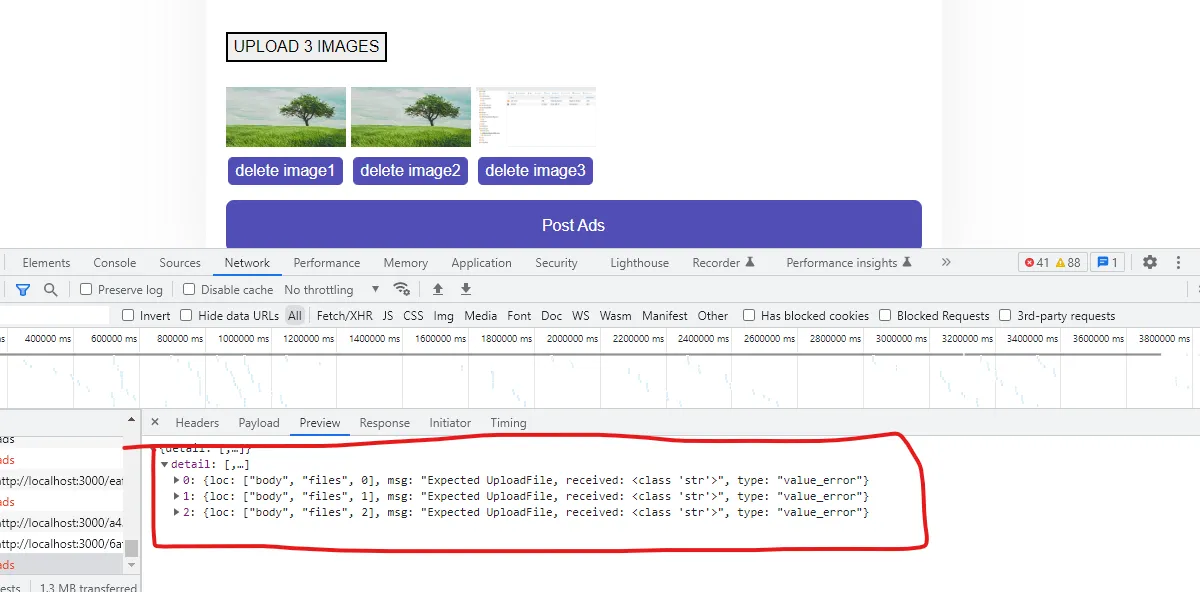Switch to the Elements tab
Screen dimensions: 1200x592
46,262
